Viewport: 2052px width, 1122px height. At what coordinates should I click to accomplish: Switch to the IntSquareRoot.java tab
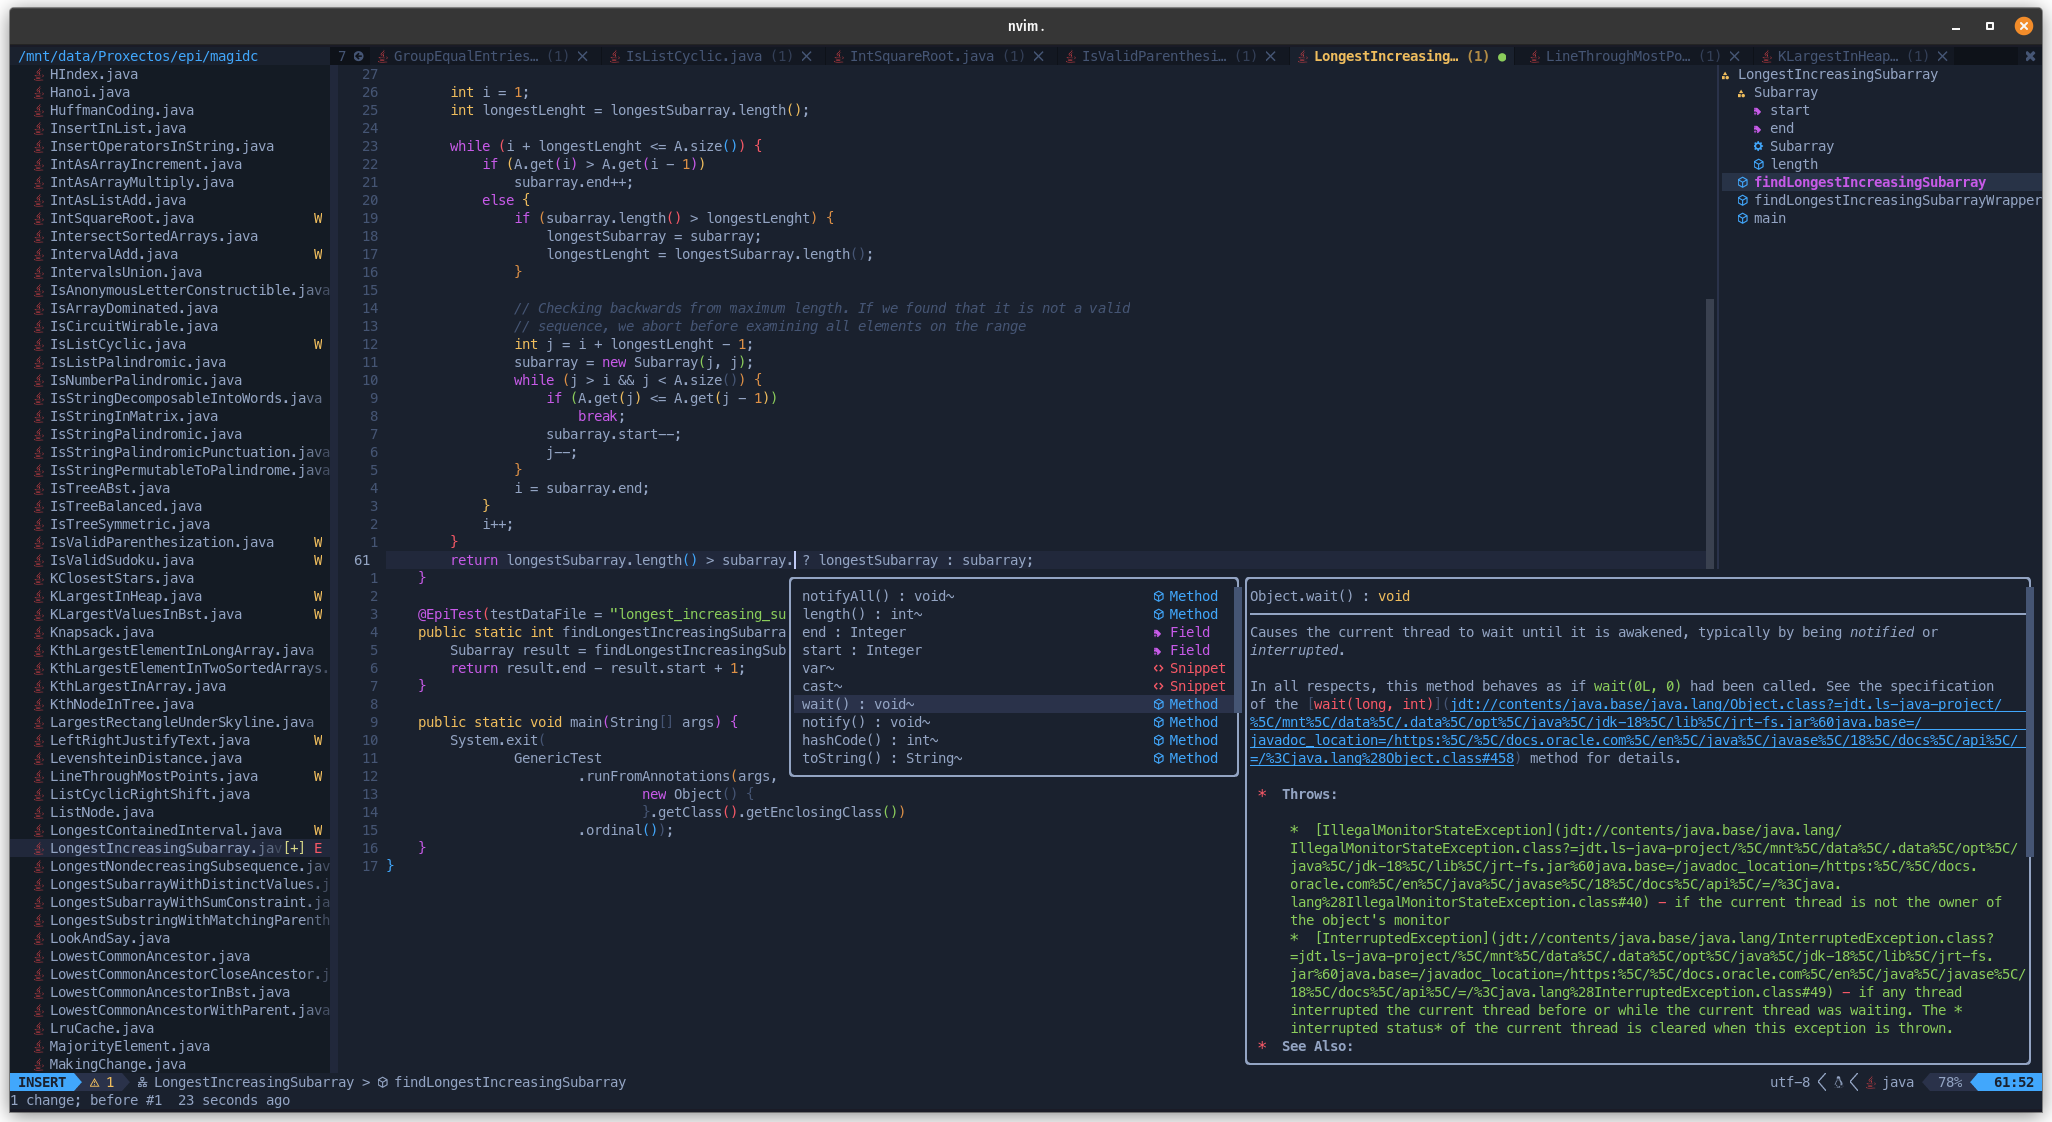point(921,56)
